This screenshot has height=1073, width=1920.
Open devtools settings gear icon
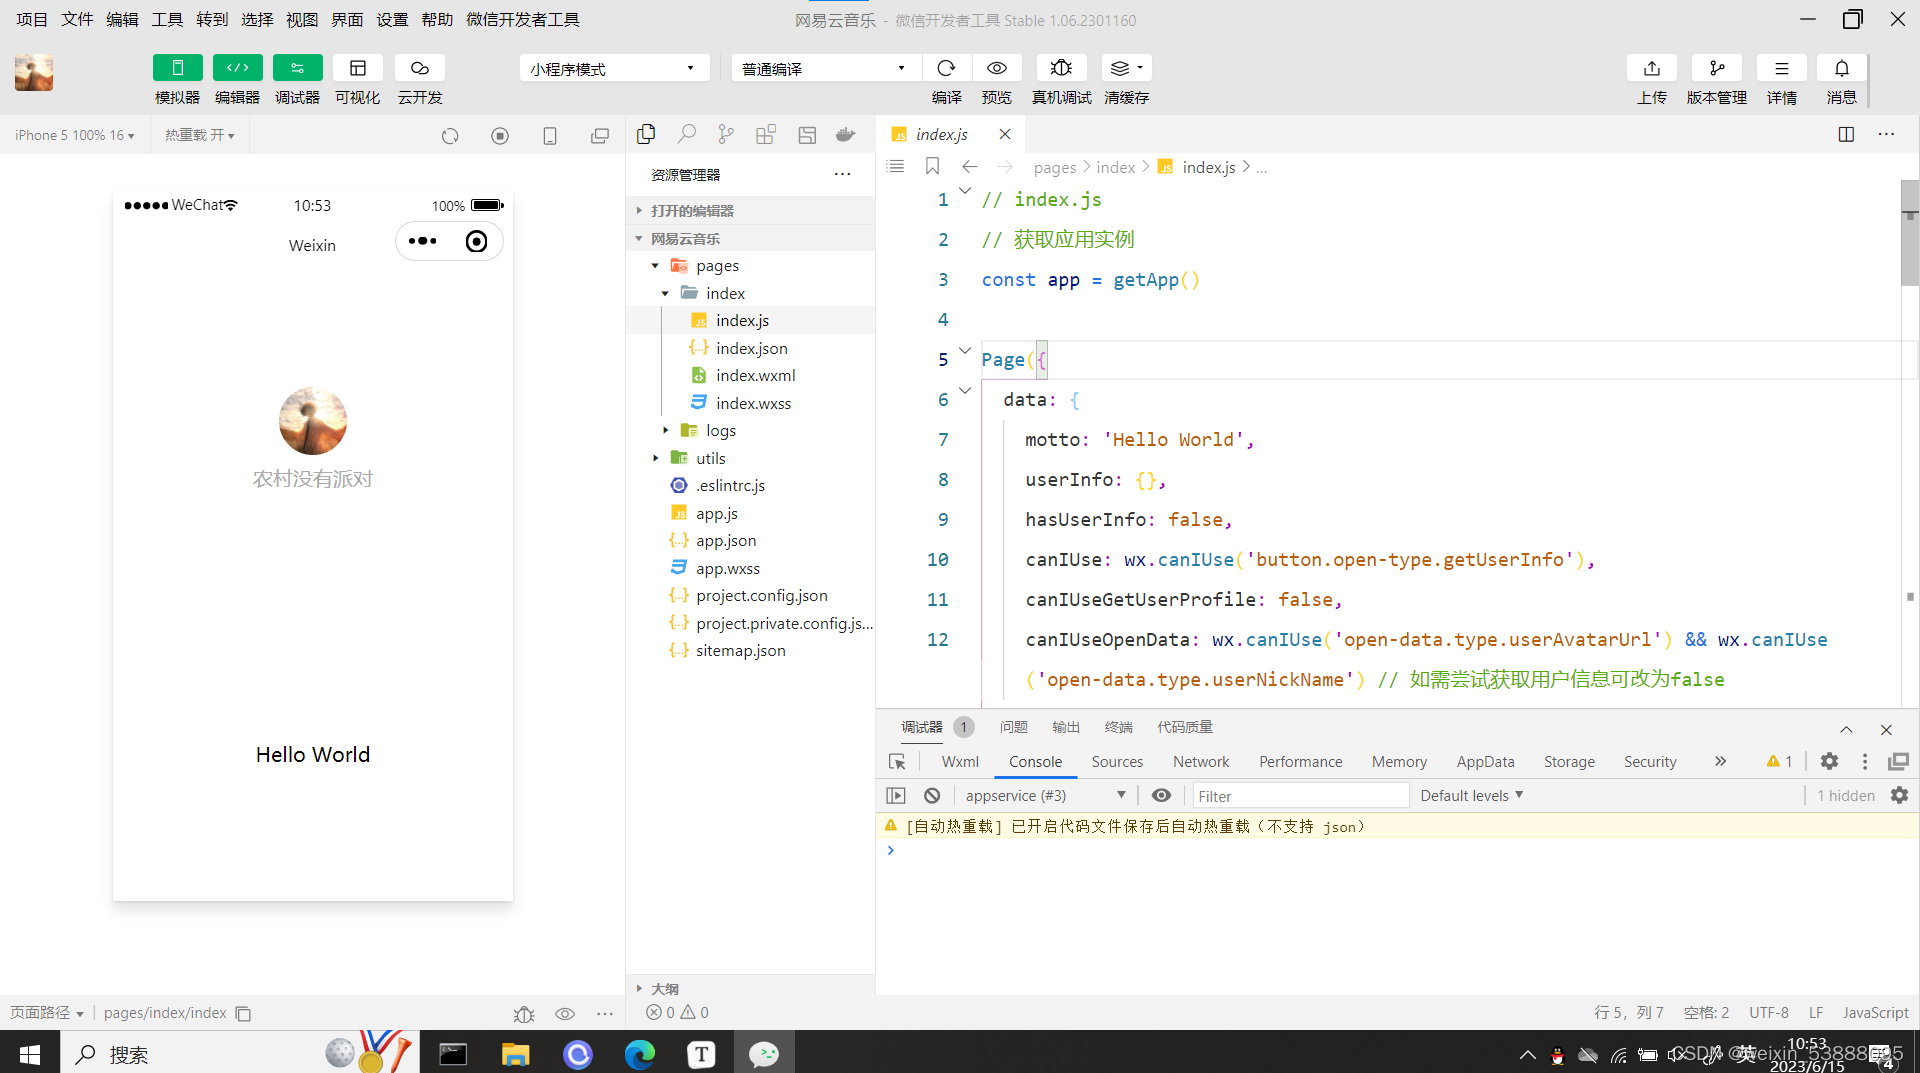(x=1829, y=762)
